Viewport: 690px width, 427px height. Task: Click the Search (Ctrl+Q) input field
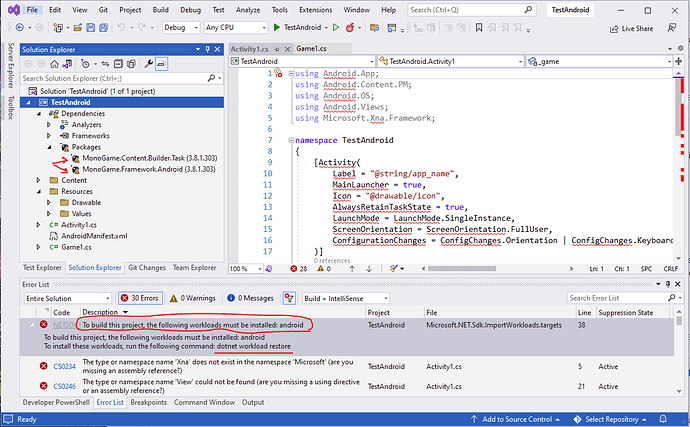(x=471, y=10)
